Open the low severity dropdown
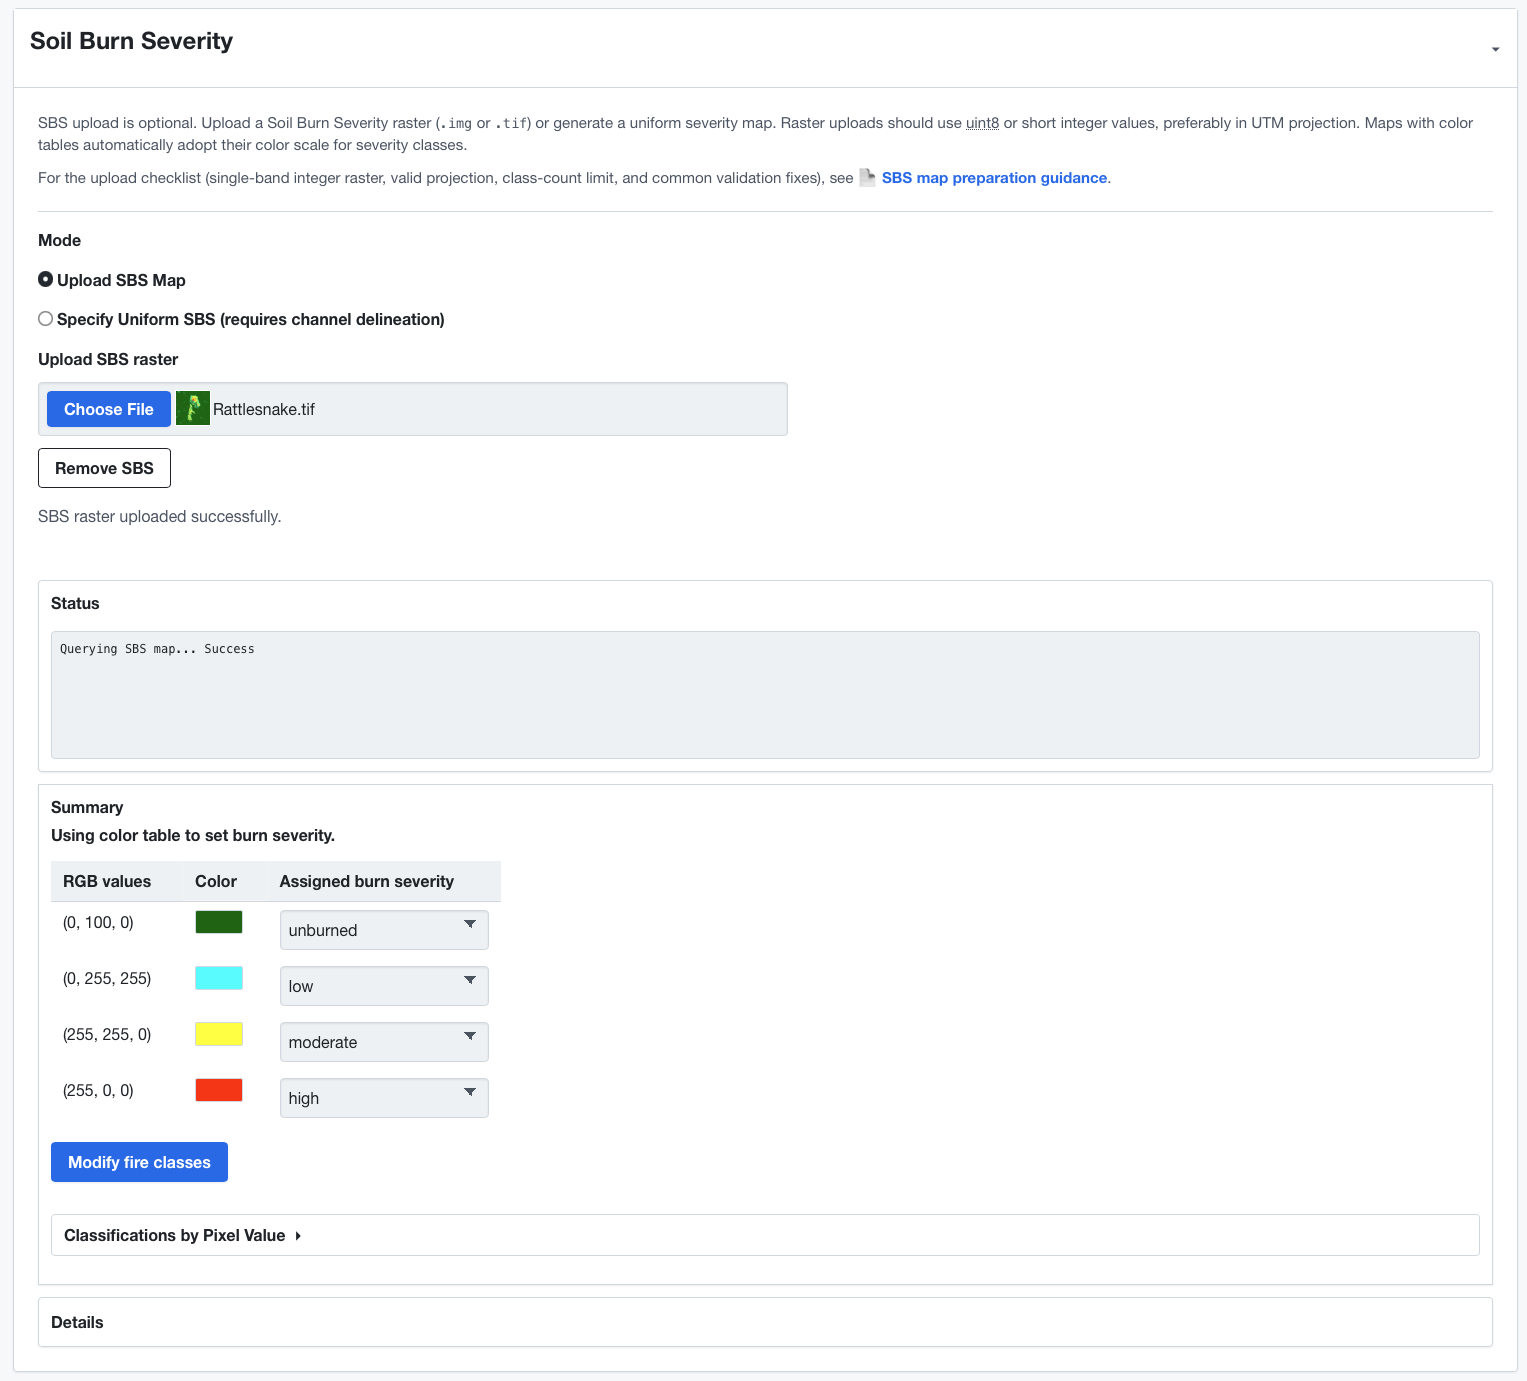The width and height of the screenshot is (1527, 1381). pos(384,986)
